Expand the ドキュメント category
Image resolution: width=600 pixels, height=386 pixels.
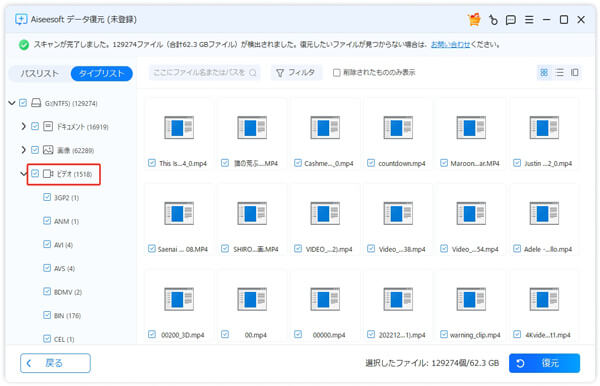tap(23, 126)
